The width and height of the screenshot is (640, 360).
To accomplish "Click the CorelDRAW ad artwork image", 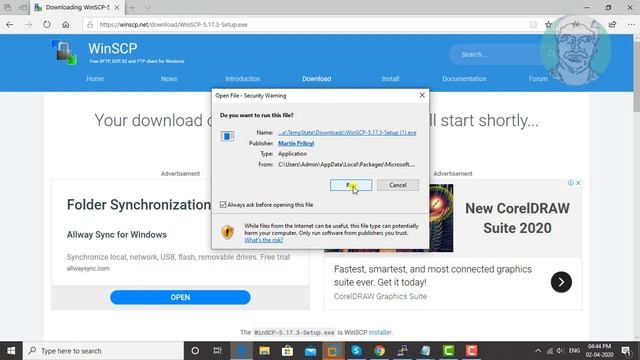I will click(x=441, y=218).
